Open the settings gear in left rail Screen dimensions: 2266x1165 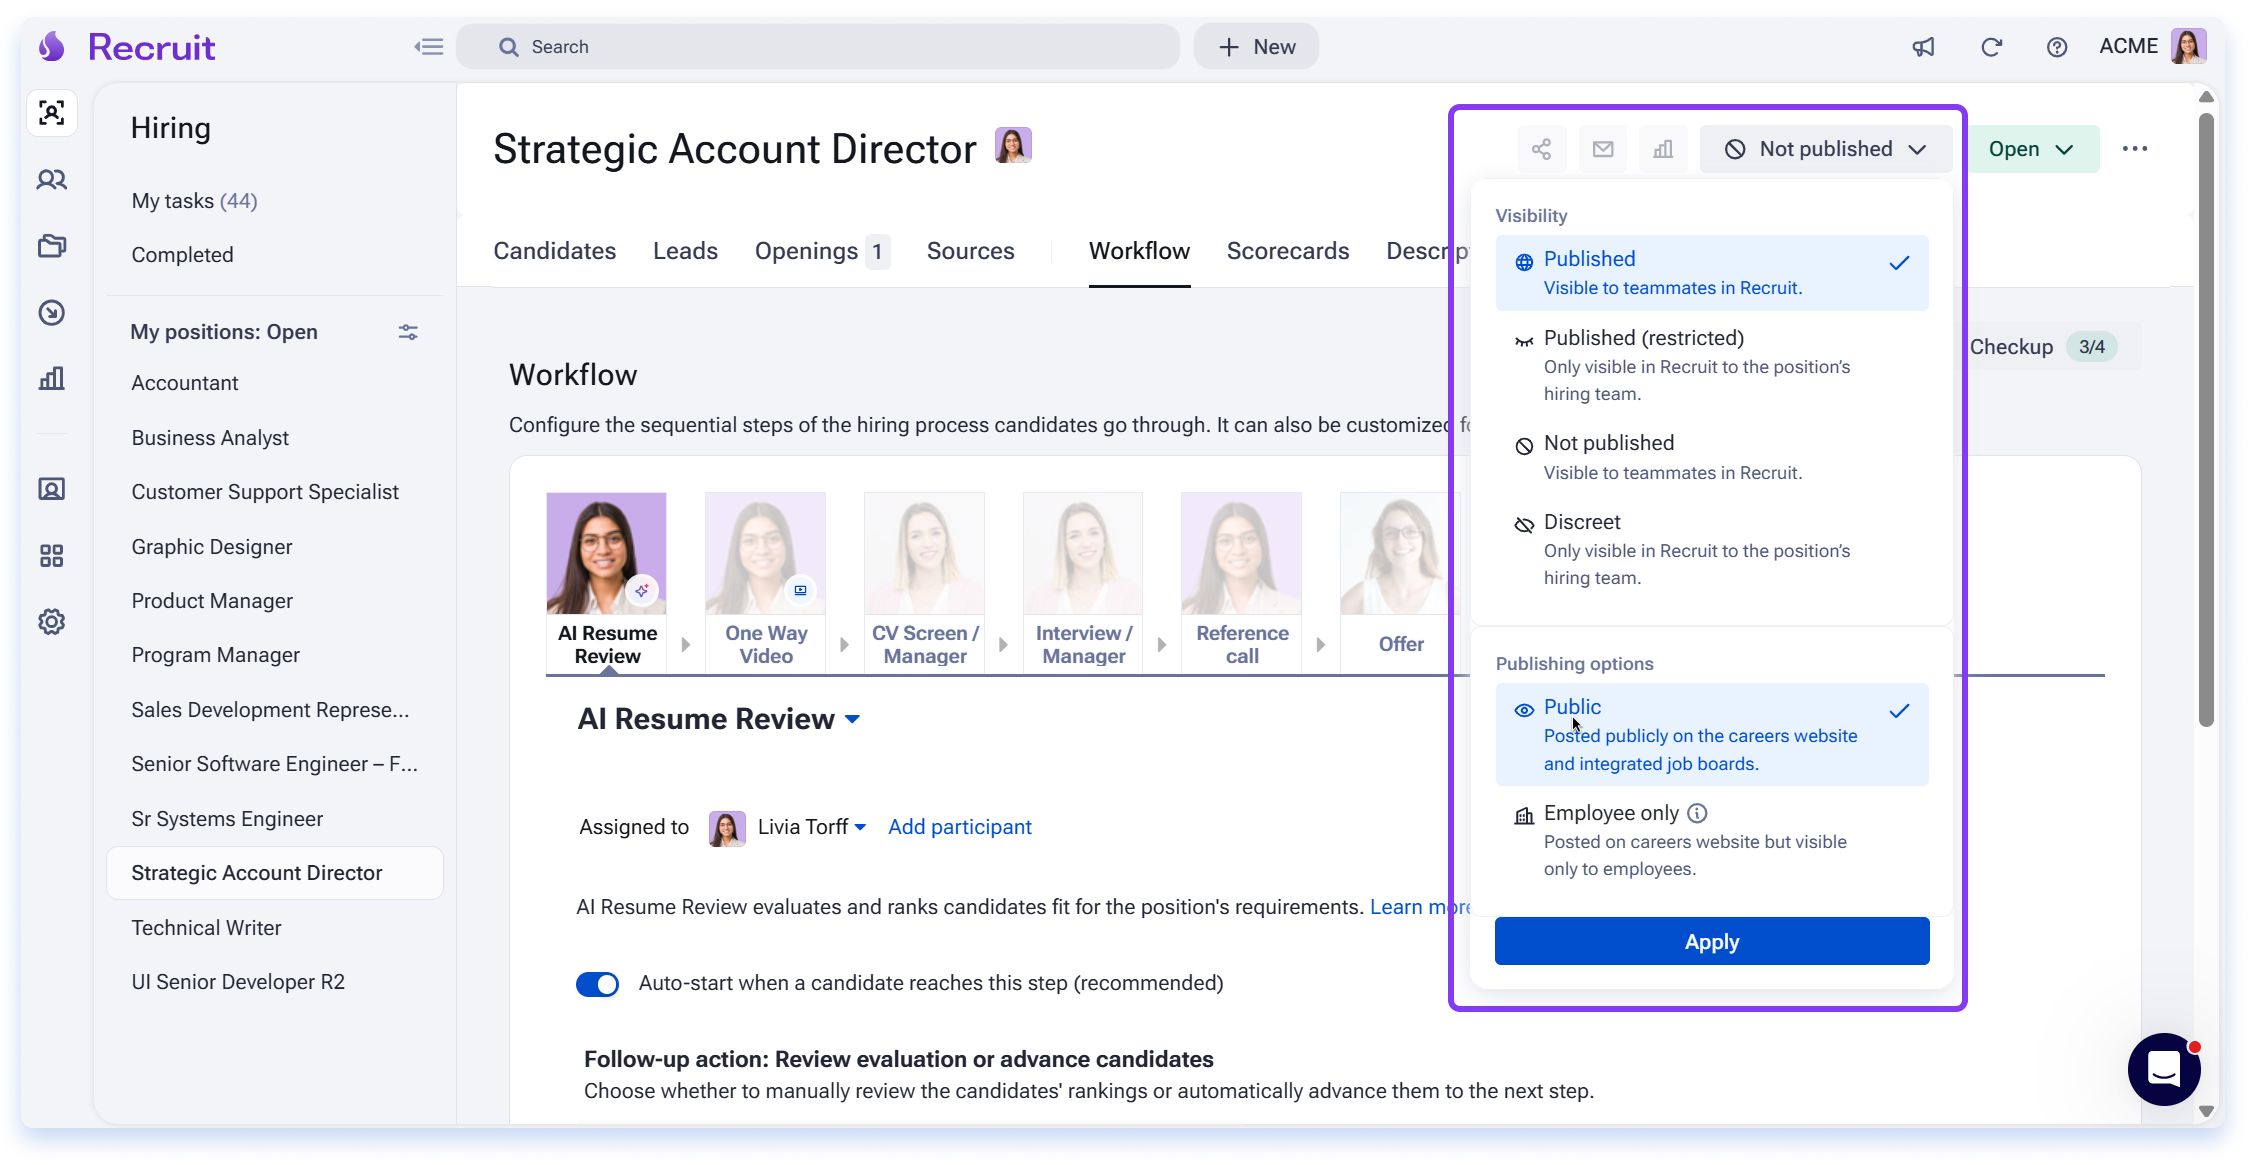[x=52, y=622]
